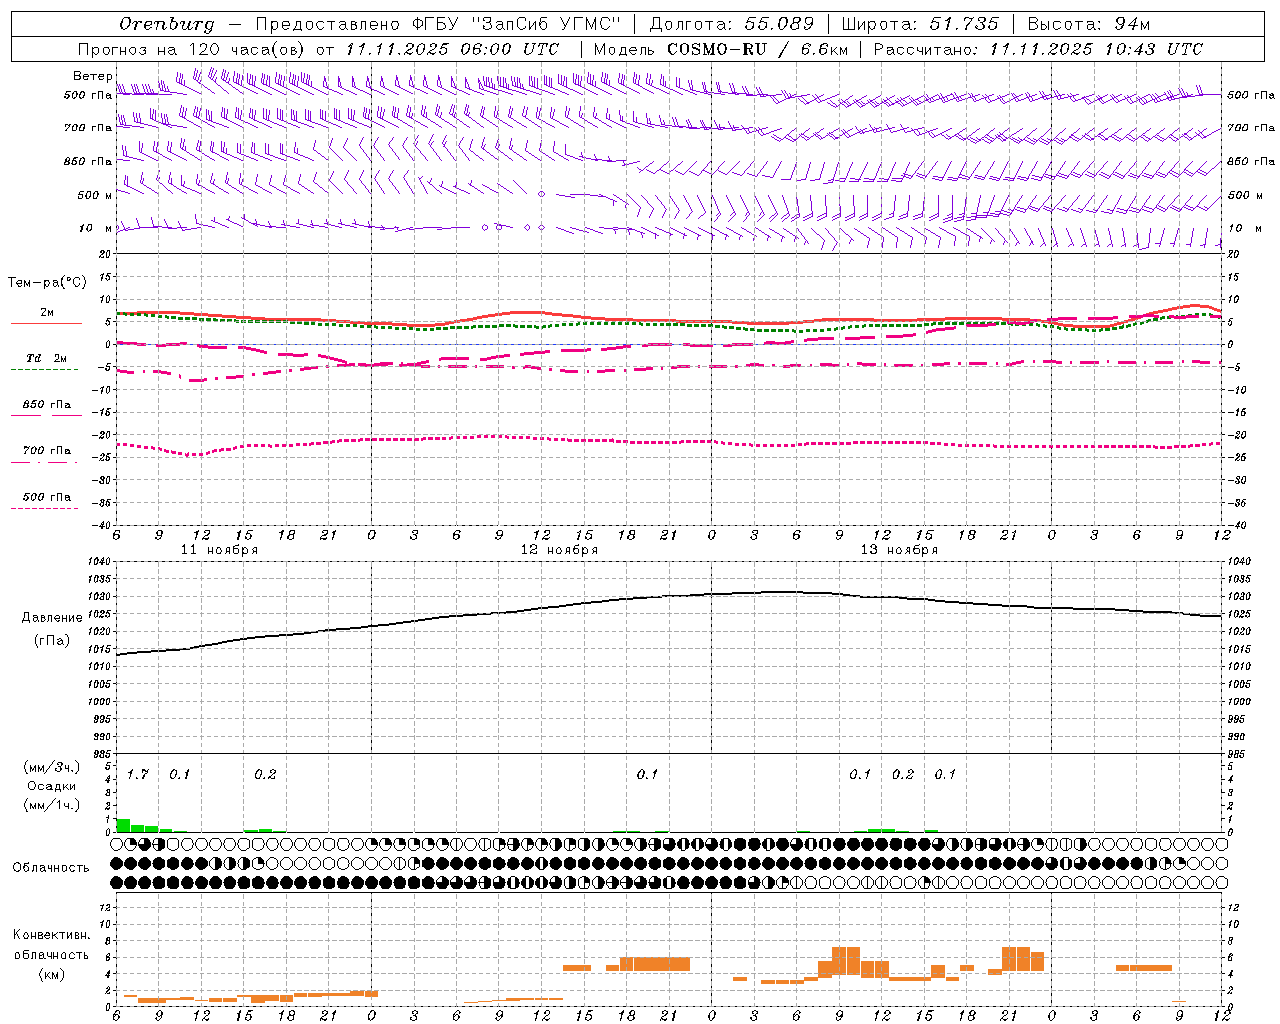Image resolution: width=1280 pixels, height=1024 pixels.
Task: Click the Осадки precipitation label
Action: click(52, 786)
